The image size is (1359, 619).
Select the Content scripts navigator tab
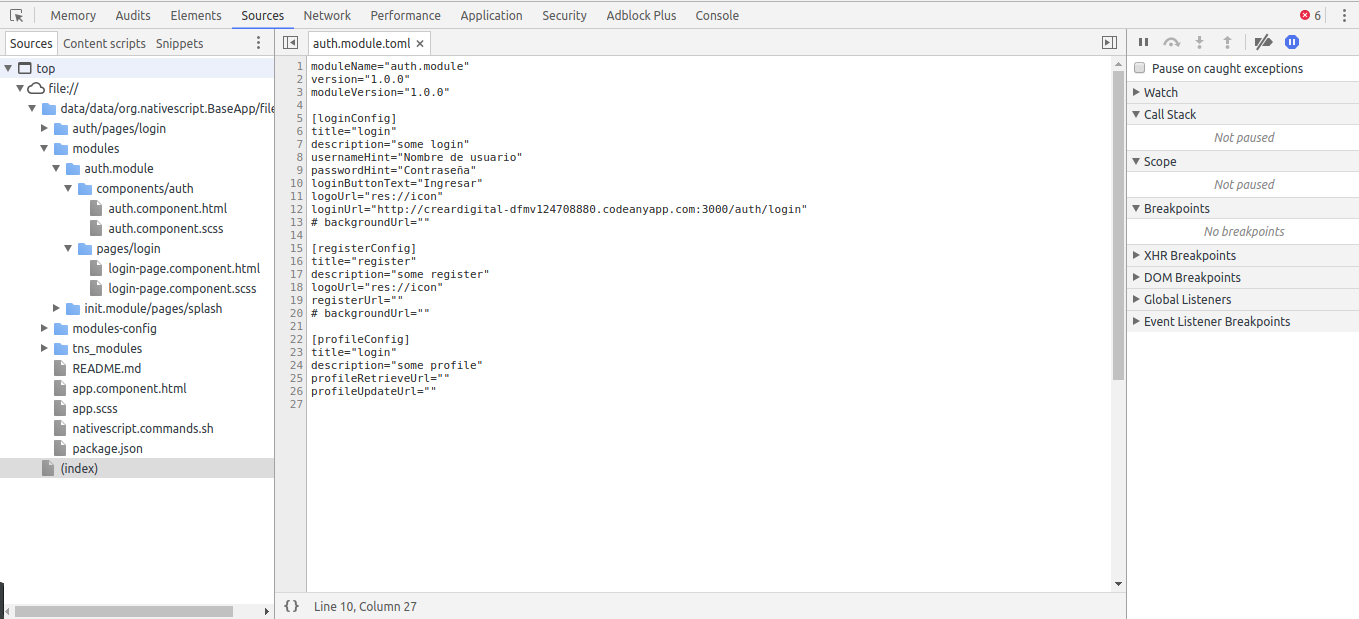[104, 43]
